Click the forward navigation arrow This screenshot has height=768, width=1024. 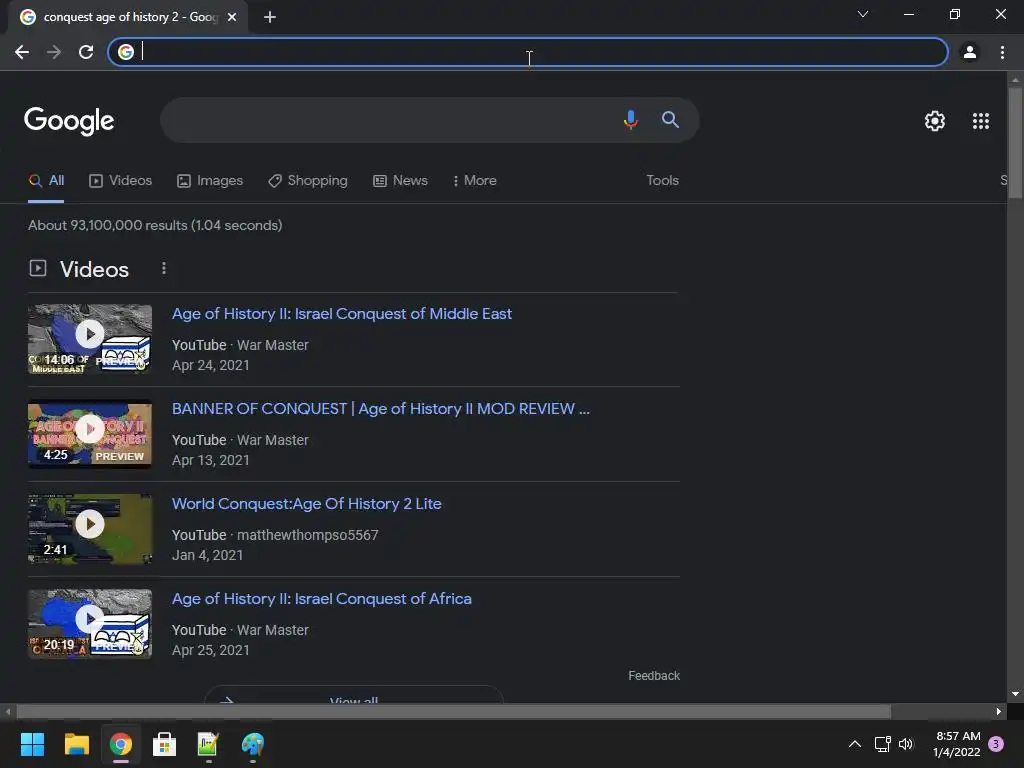coord(54,52)
